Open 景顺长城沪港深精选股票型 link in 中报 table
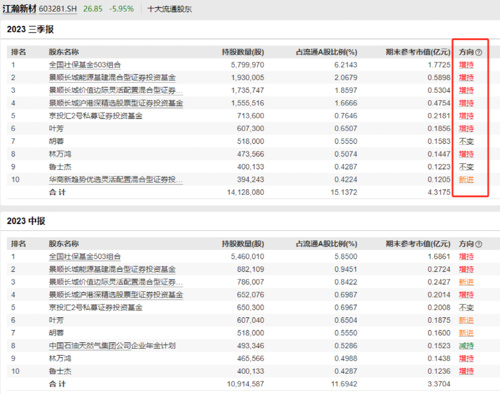 point(116,295)
